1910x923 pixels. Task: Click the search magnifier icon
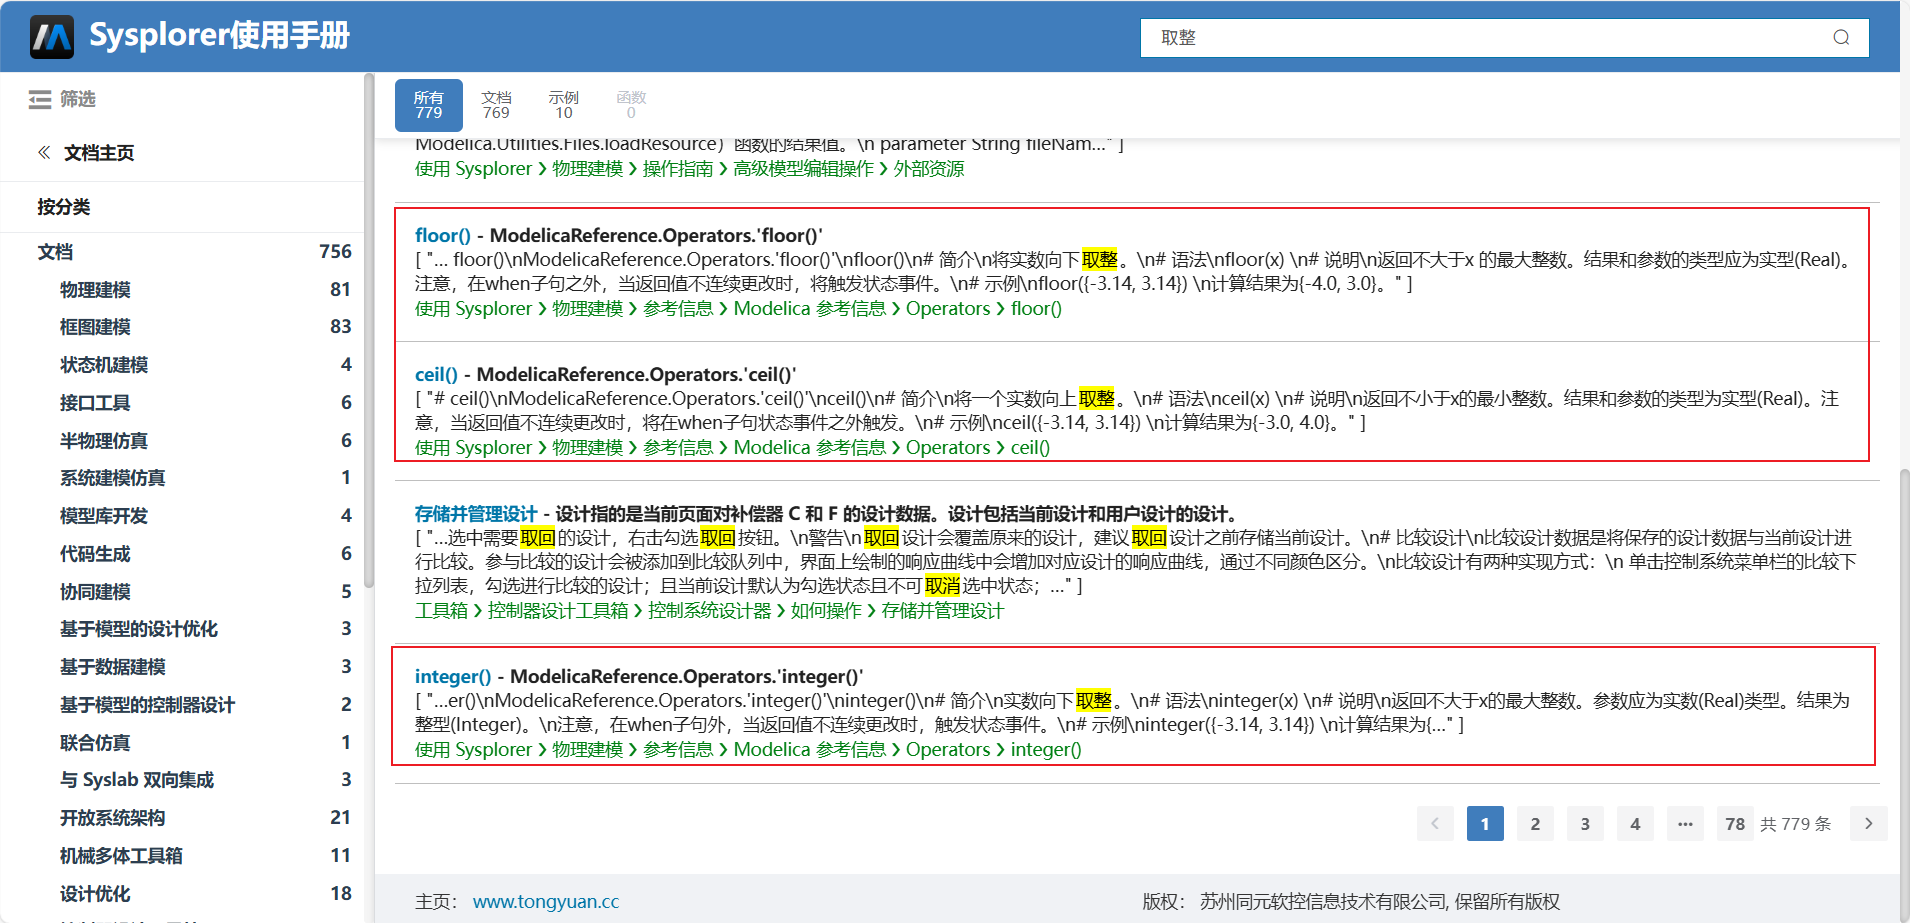click(1841, 38)
